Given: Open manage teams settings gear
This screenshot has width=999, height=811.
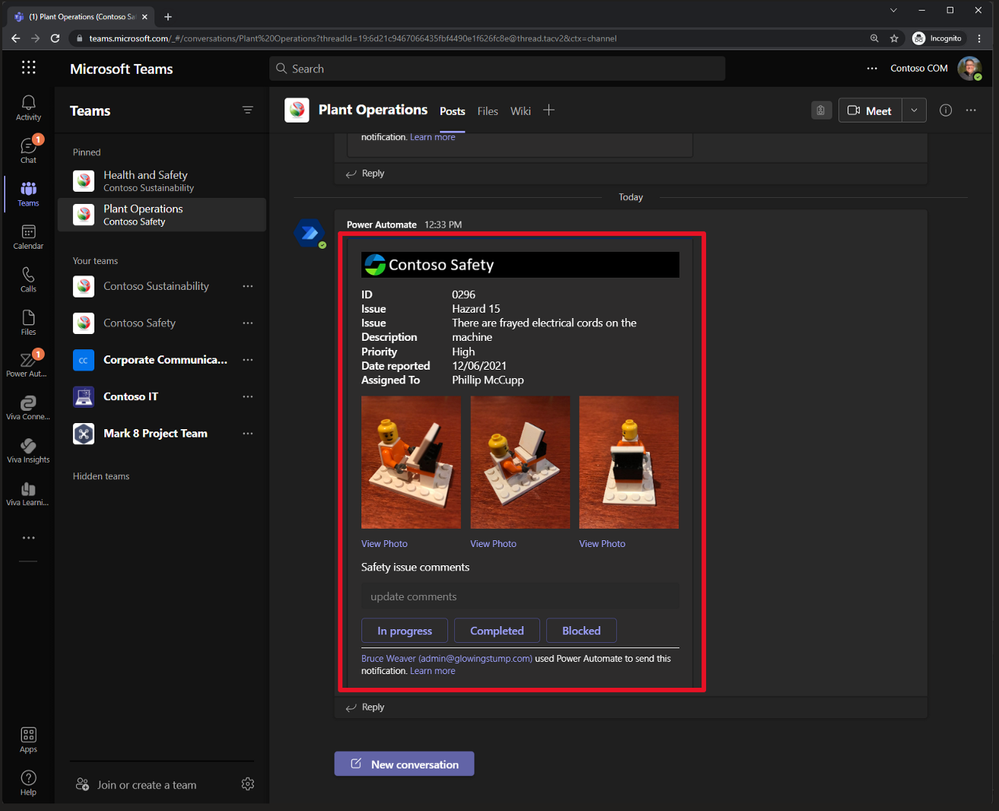Looking at the screenshot, I should coord(248,784).
